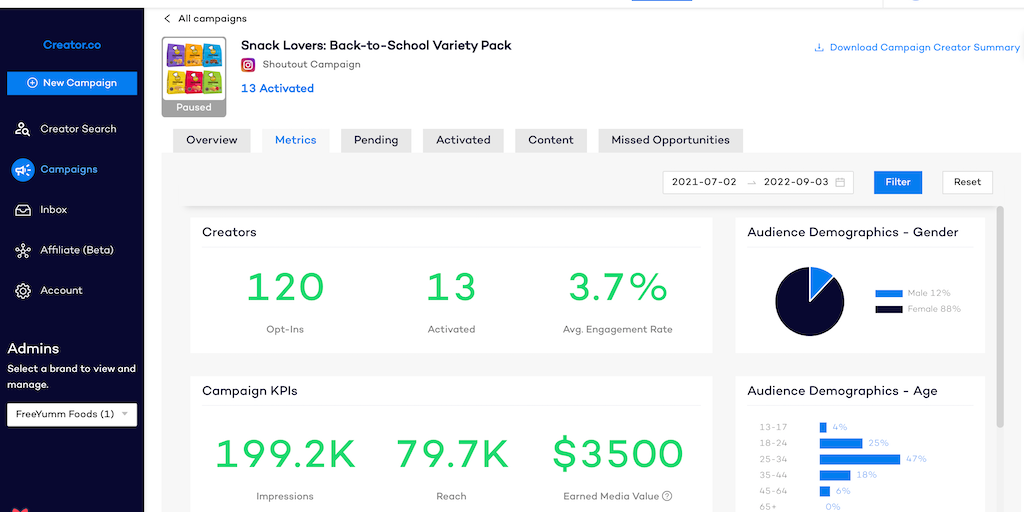Image resolution: width=1024 pixels, height=512 pixels.
Task: Click the Male blue legend swatch
Action: point(888,294)
